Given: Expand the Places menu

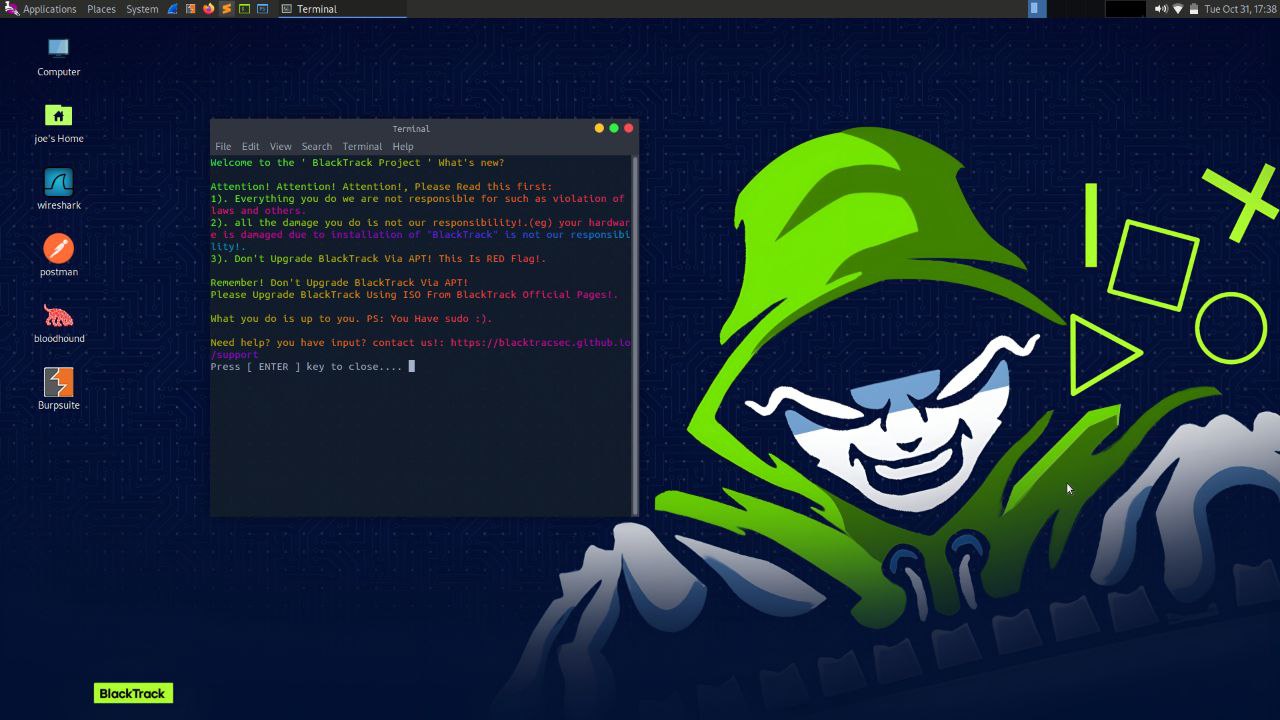Looking at the screenshot, I should tap(101, 9).
